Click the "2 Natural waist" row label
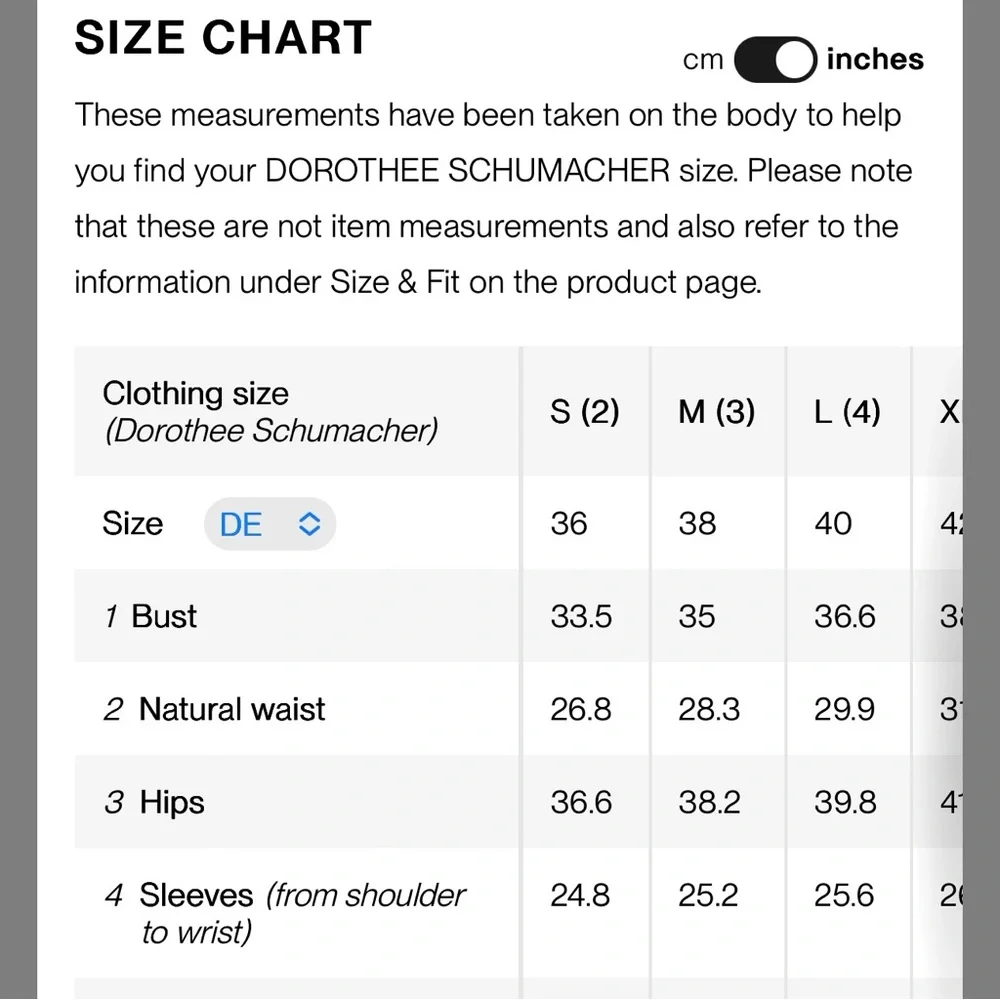Image resolution: width=1000 pixels, height=1000 pixels. (215, 709)
